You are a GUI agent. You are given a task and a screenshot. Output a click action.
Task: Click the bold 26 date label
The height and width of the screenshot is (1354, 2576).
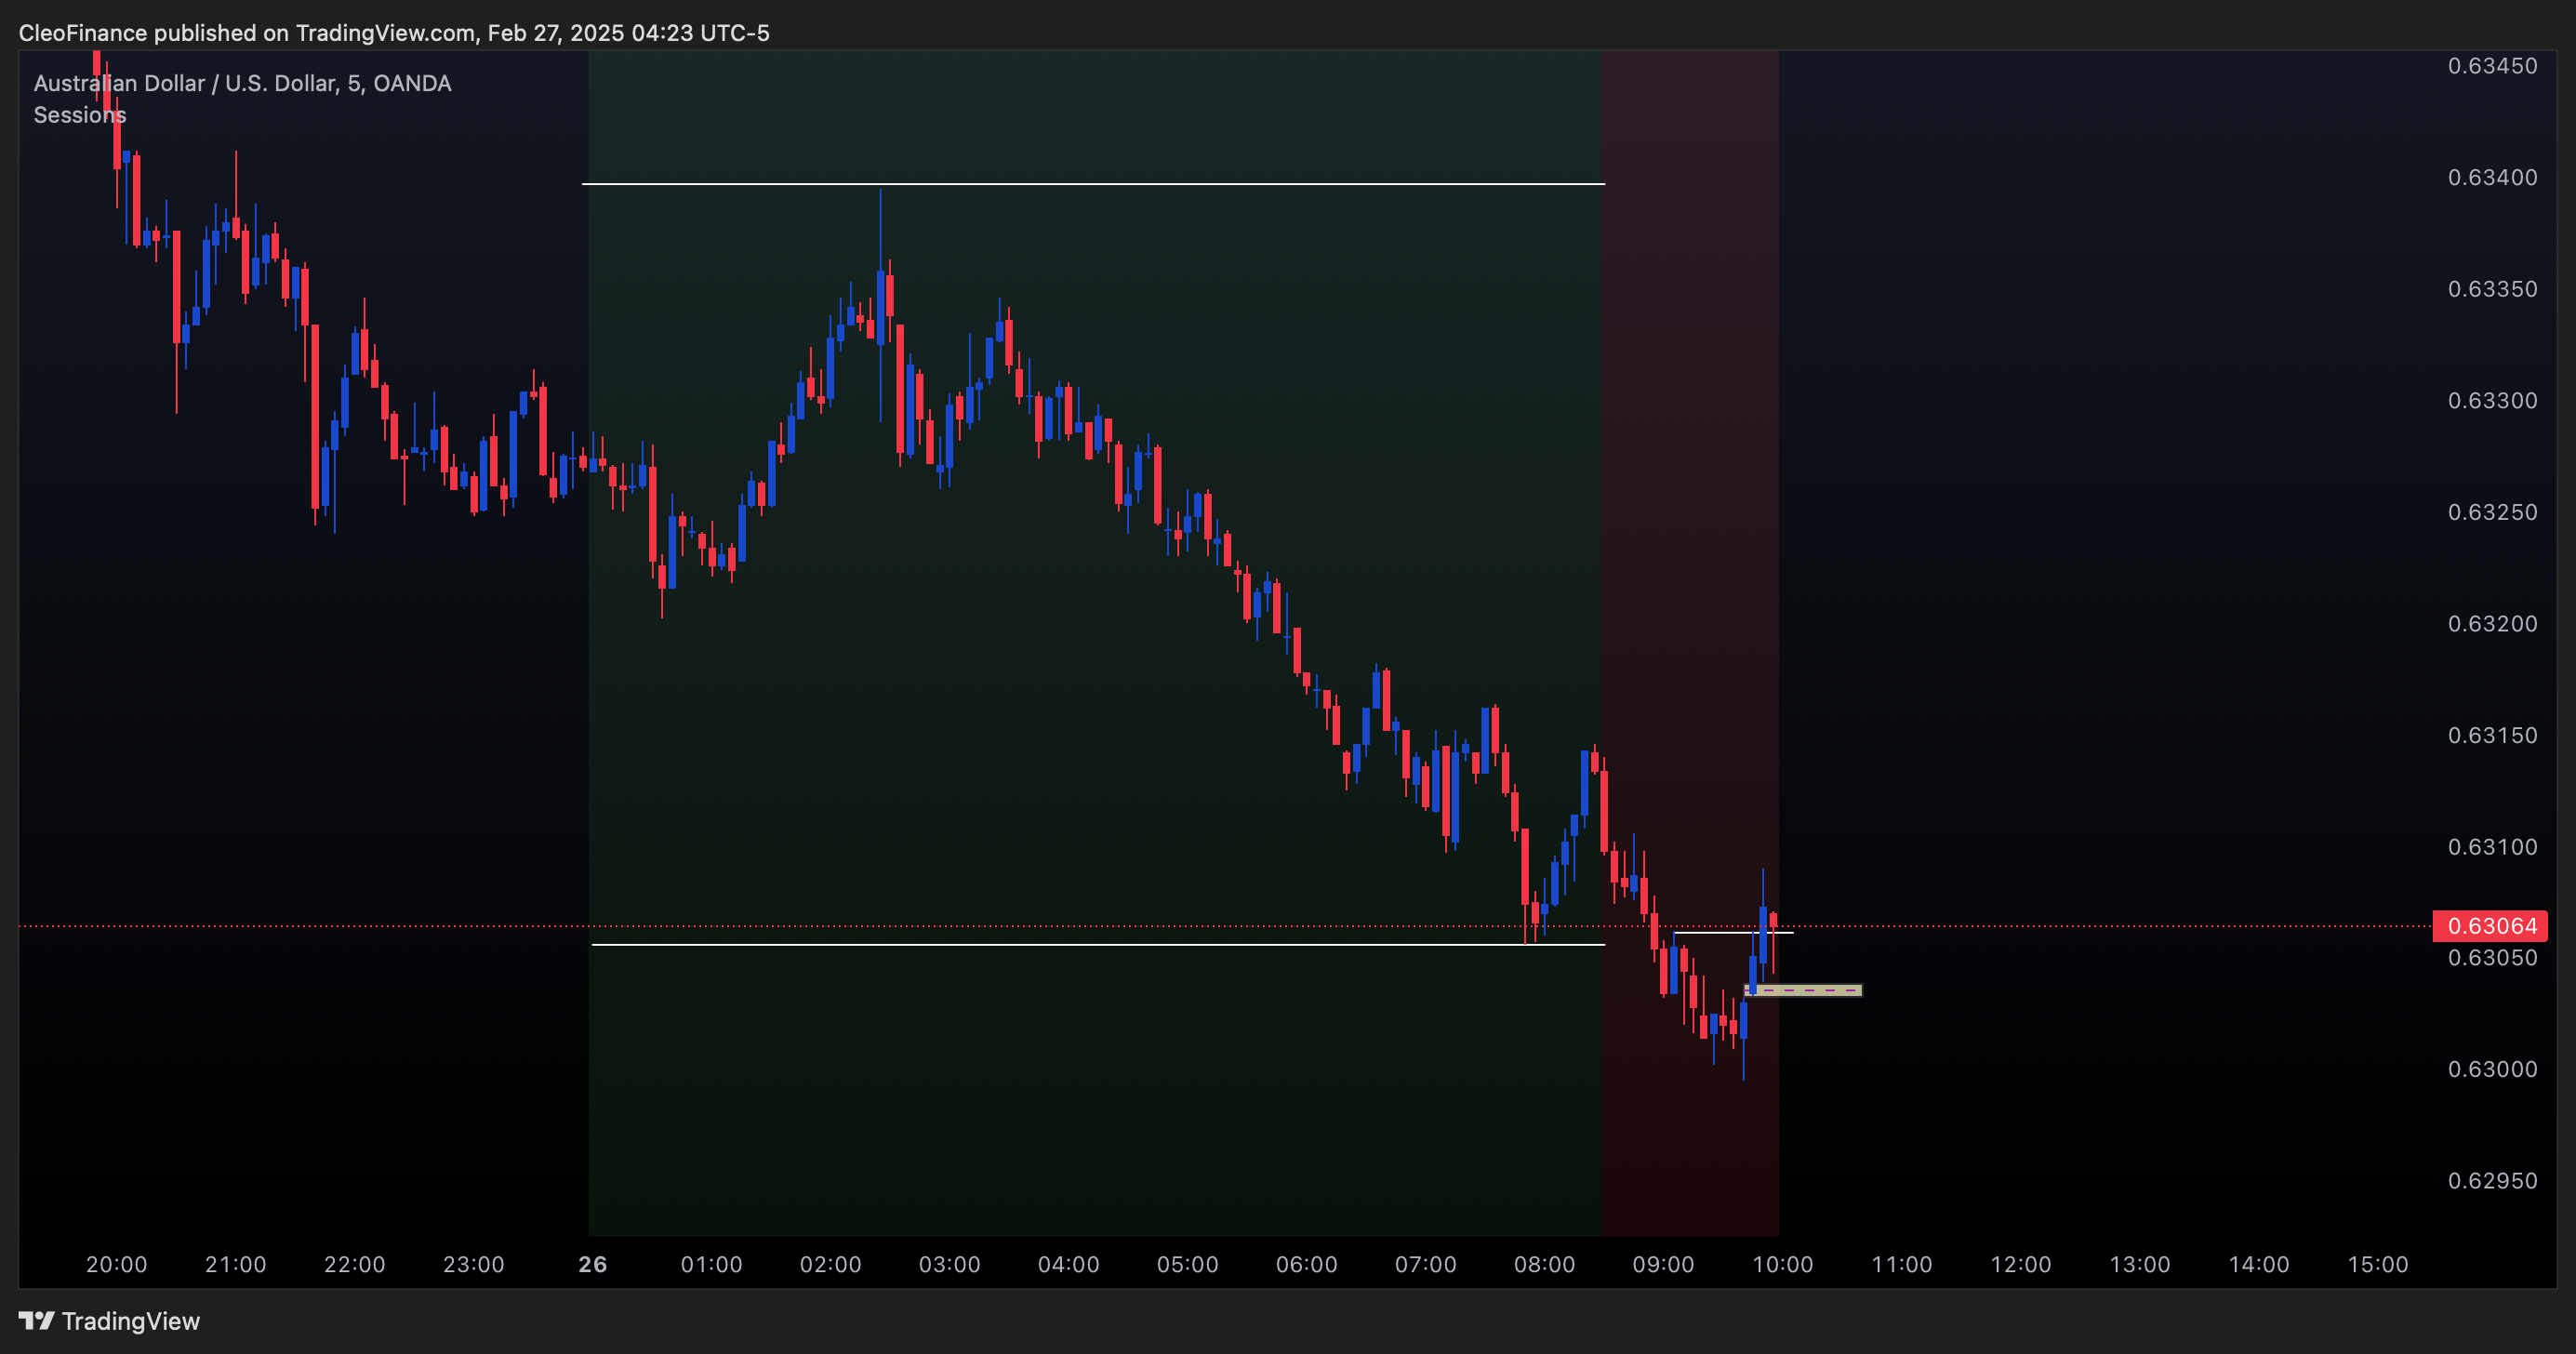point(593,1264)
